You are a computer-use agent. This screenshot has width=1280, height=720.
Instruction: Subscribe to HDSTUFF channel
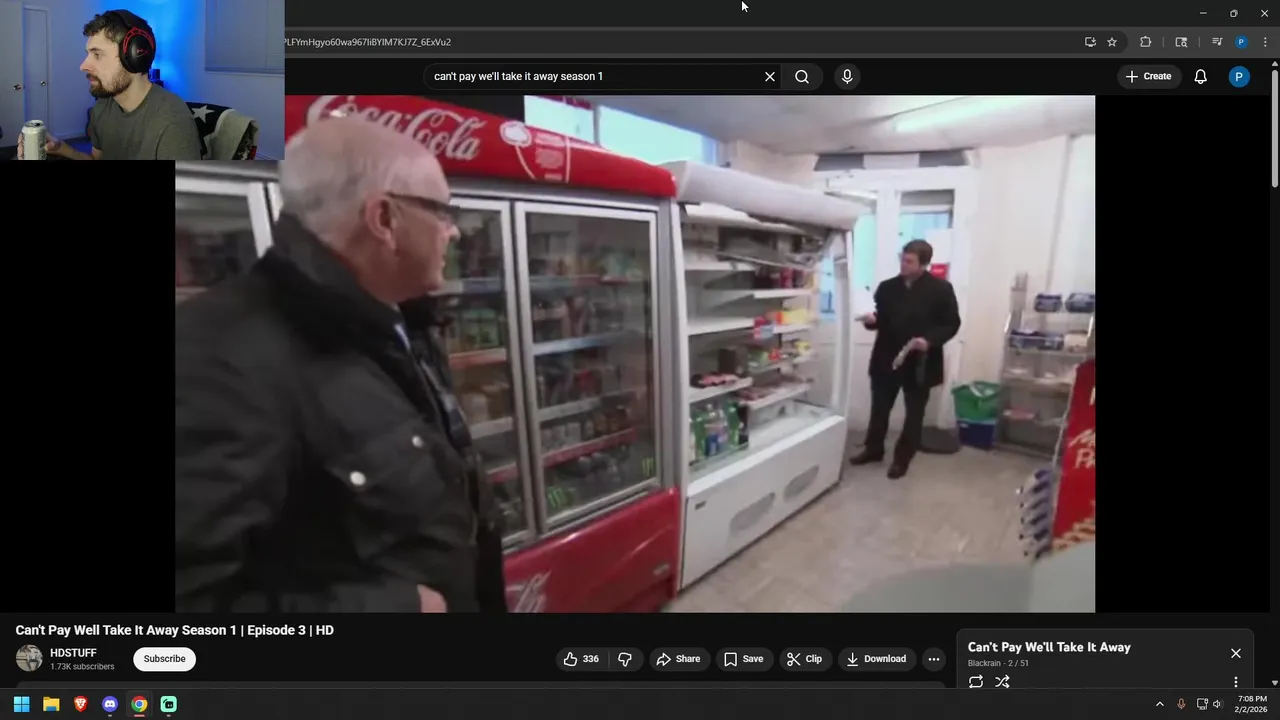(165, 659)
